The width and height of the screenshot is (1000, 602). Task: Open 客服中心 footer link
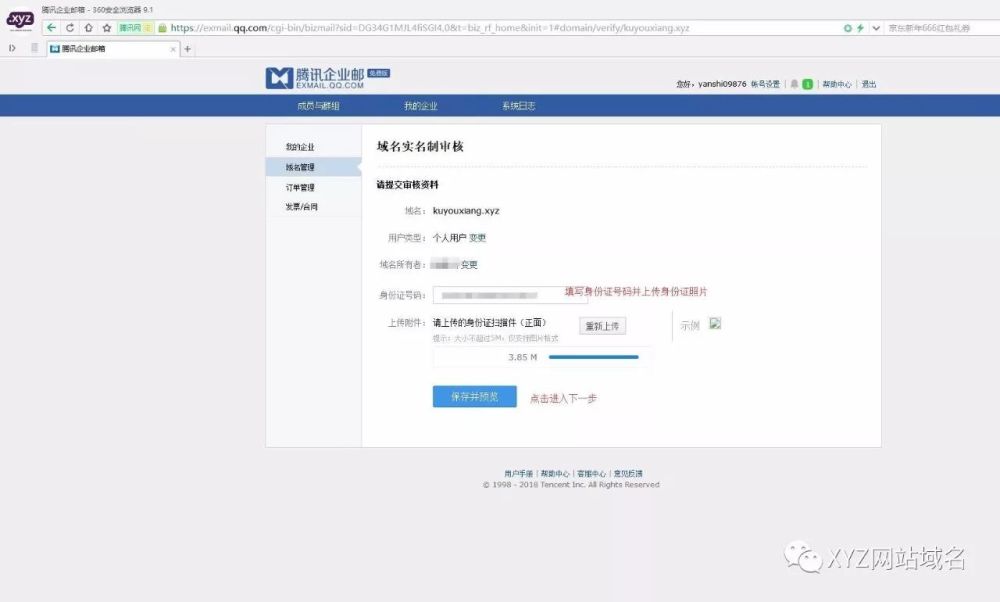tap(591, 474)
